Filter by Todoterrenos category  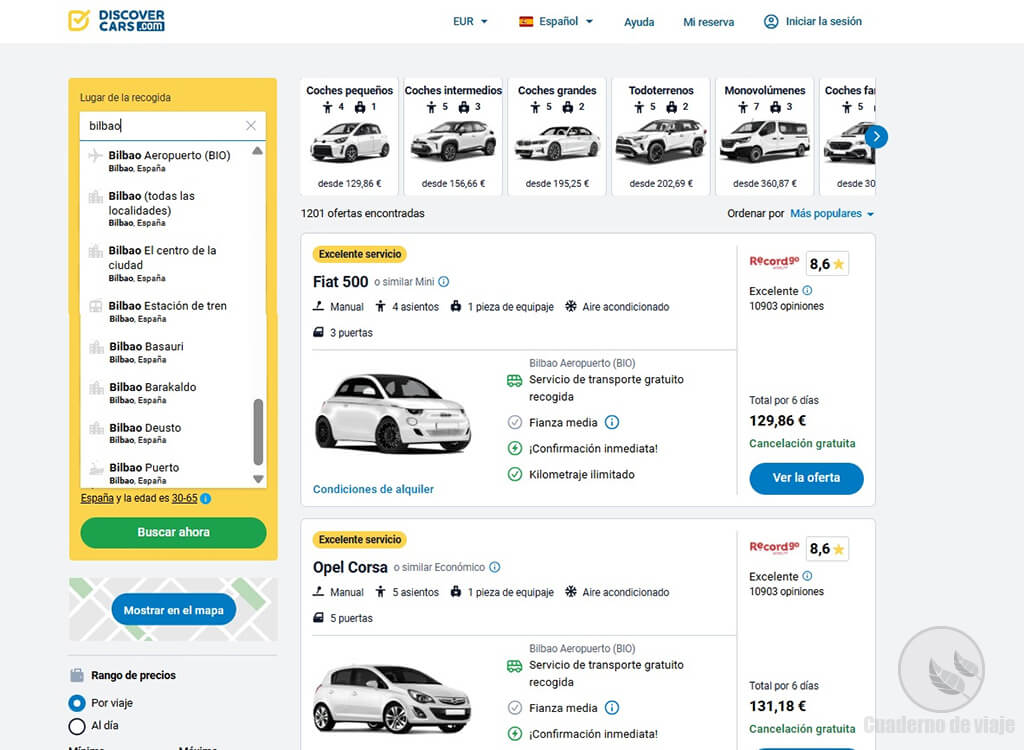(x=661, y=137)
